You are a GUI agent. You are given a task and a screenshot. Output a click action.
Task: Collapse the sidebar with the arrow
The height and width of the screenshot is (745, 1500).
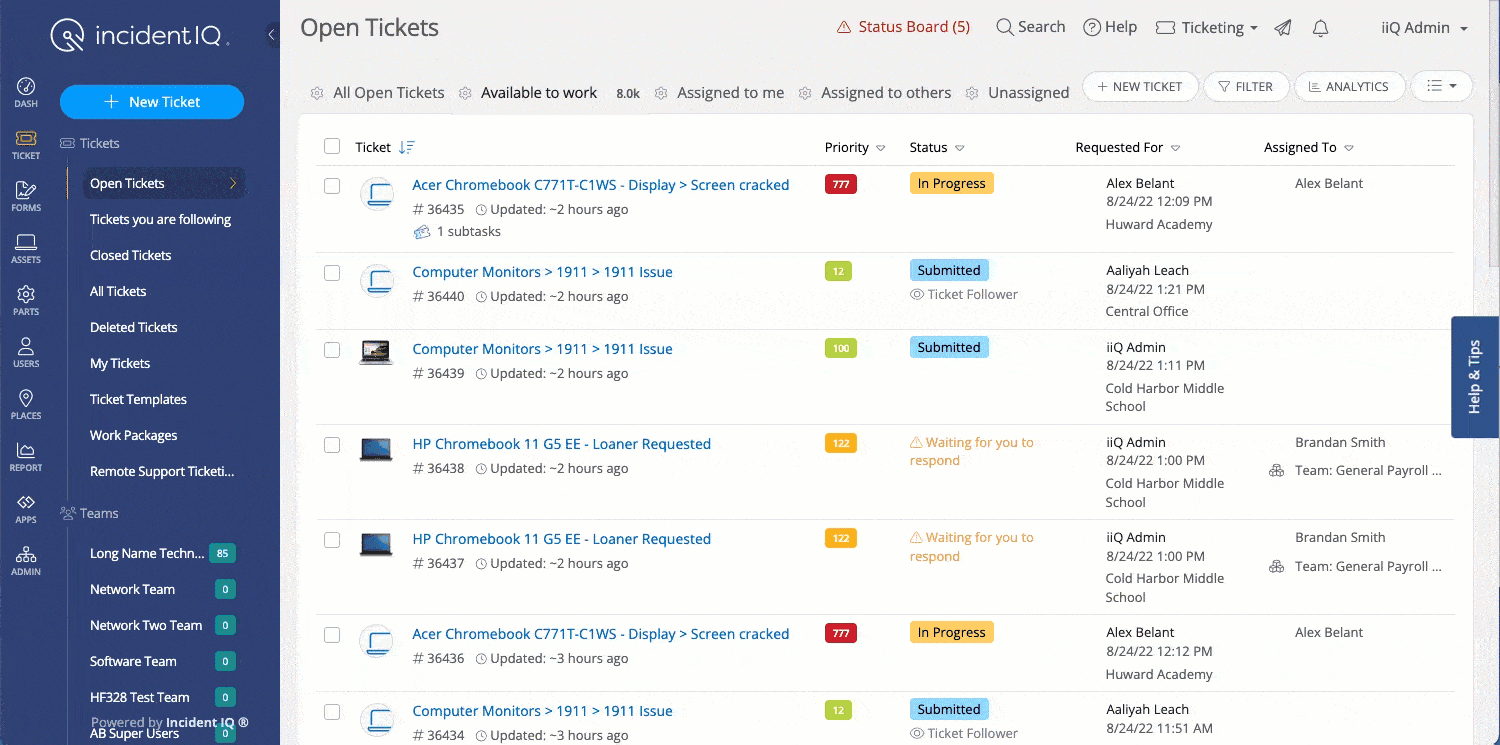272,35
